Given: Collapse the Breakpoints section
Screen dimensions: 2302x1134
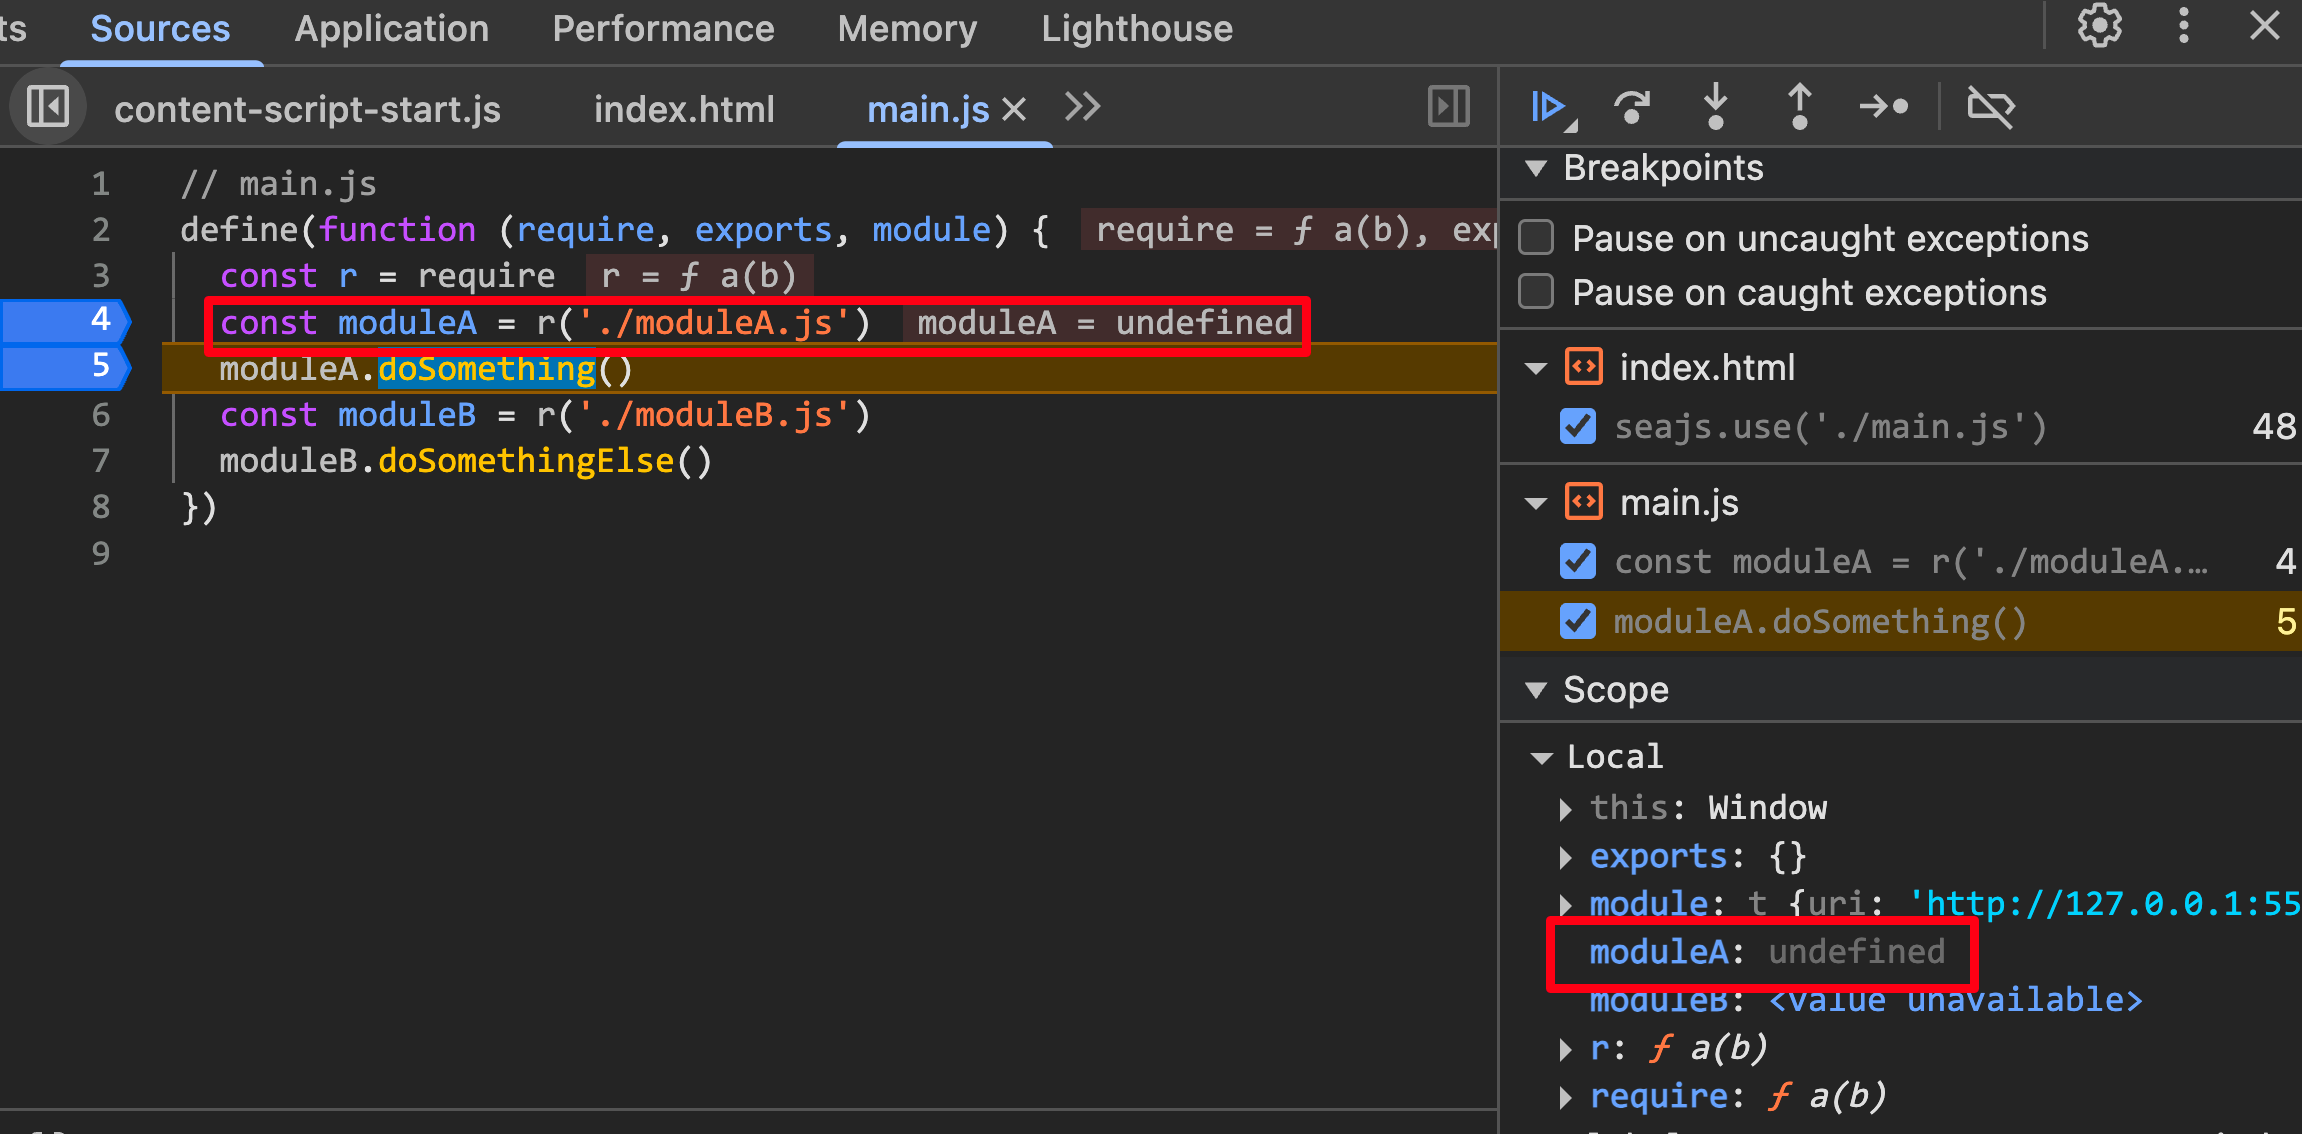Looking at the screenshot, I should [x=1537, y=168].
